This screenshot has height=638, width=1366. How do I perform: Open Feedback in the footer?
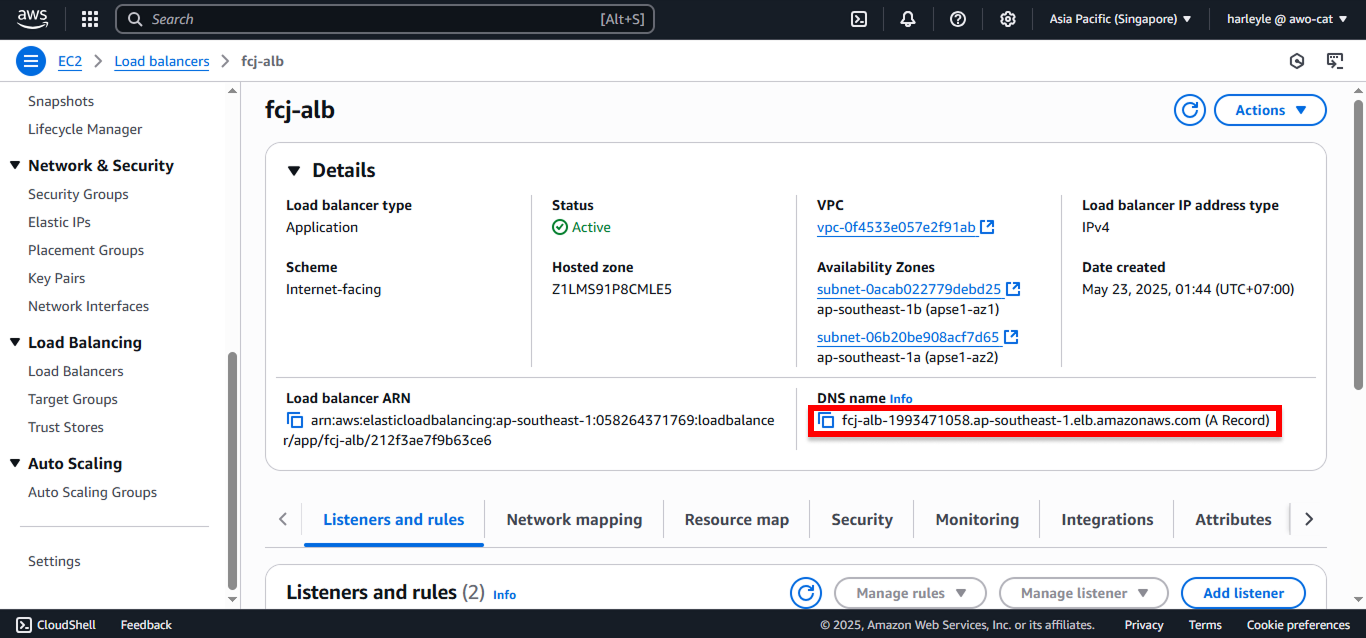[146, 625]
